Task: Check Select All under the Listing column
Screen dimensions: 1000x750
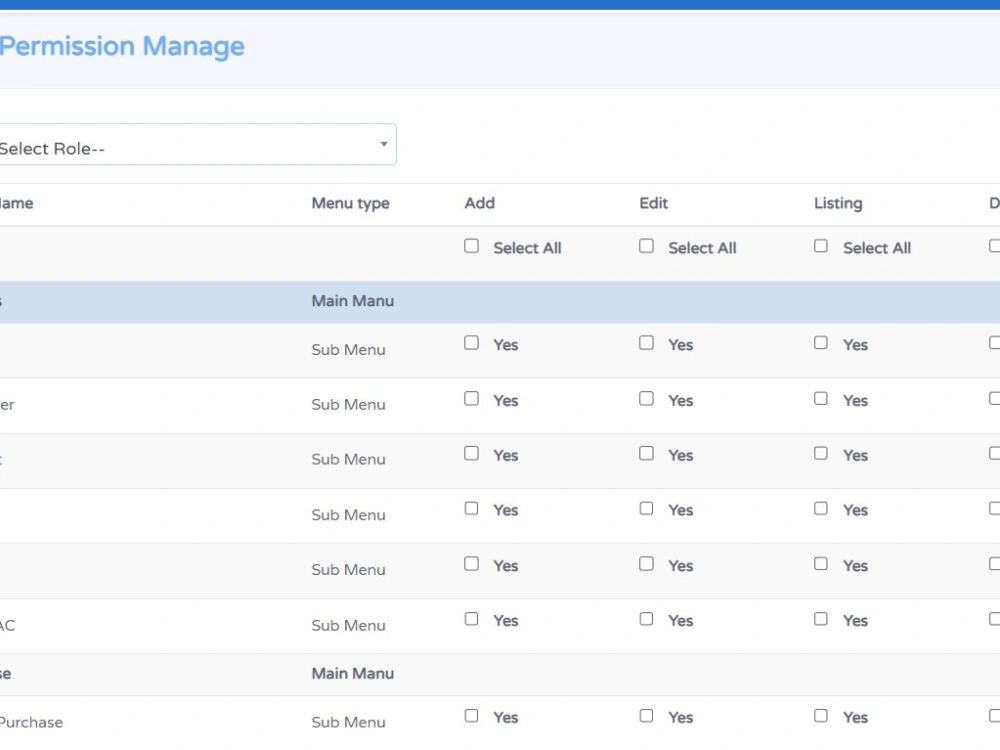Action: tap(821, 246)
